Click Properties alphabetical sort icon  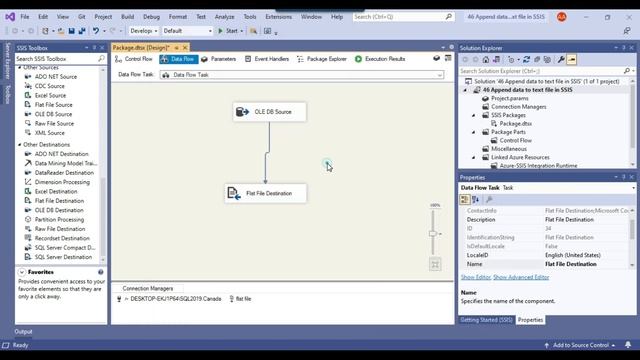coord(476,200)
